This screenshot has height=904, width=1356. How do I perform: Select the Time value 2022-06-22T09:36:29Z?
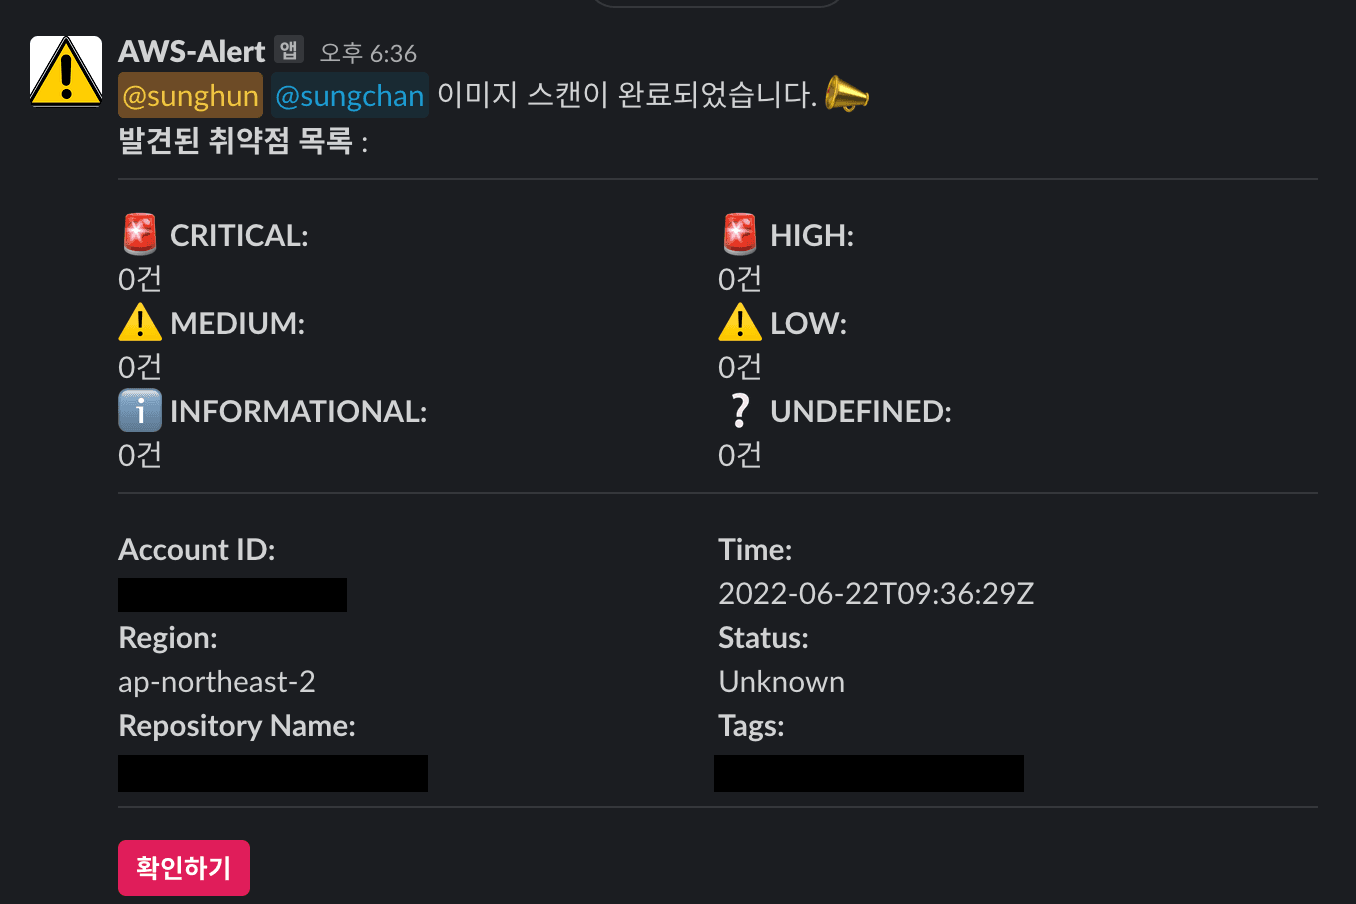[x=876, y=593]
